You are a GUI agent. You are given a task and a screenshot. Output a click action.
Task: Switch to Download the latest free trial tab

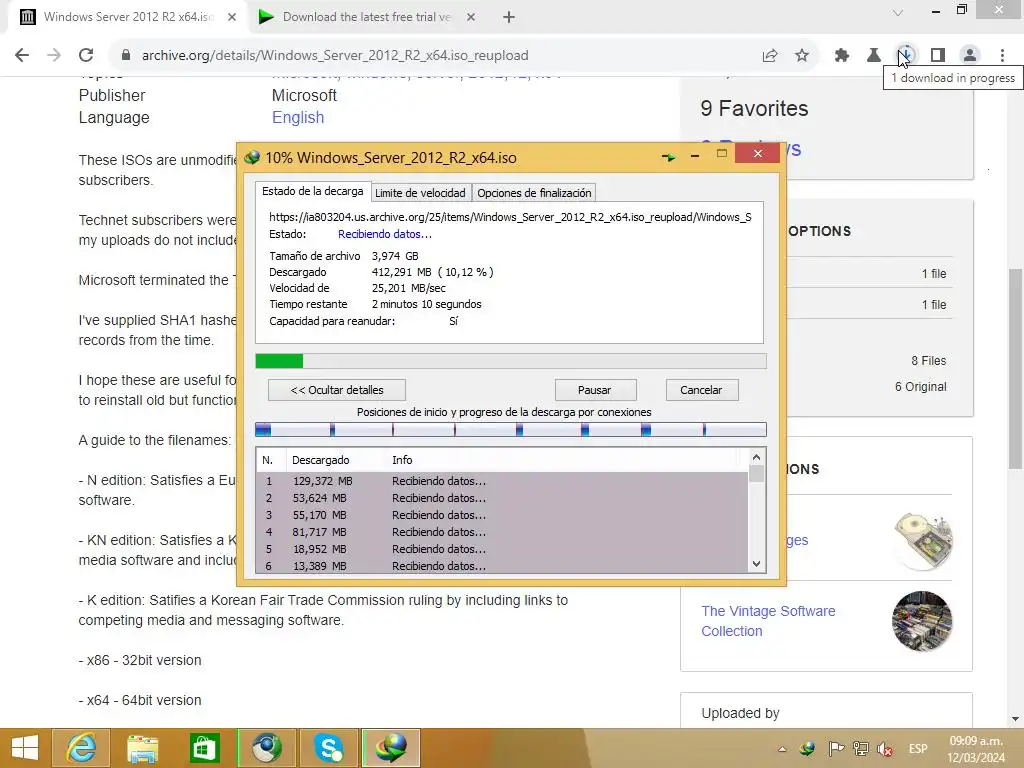tap(366, 17)
